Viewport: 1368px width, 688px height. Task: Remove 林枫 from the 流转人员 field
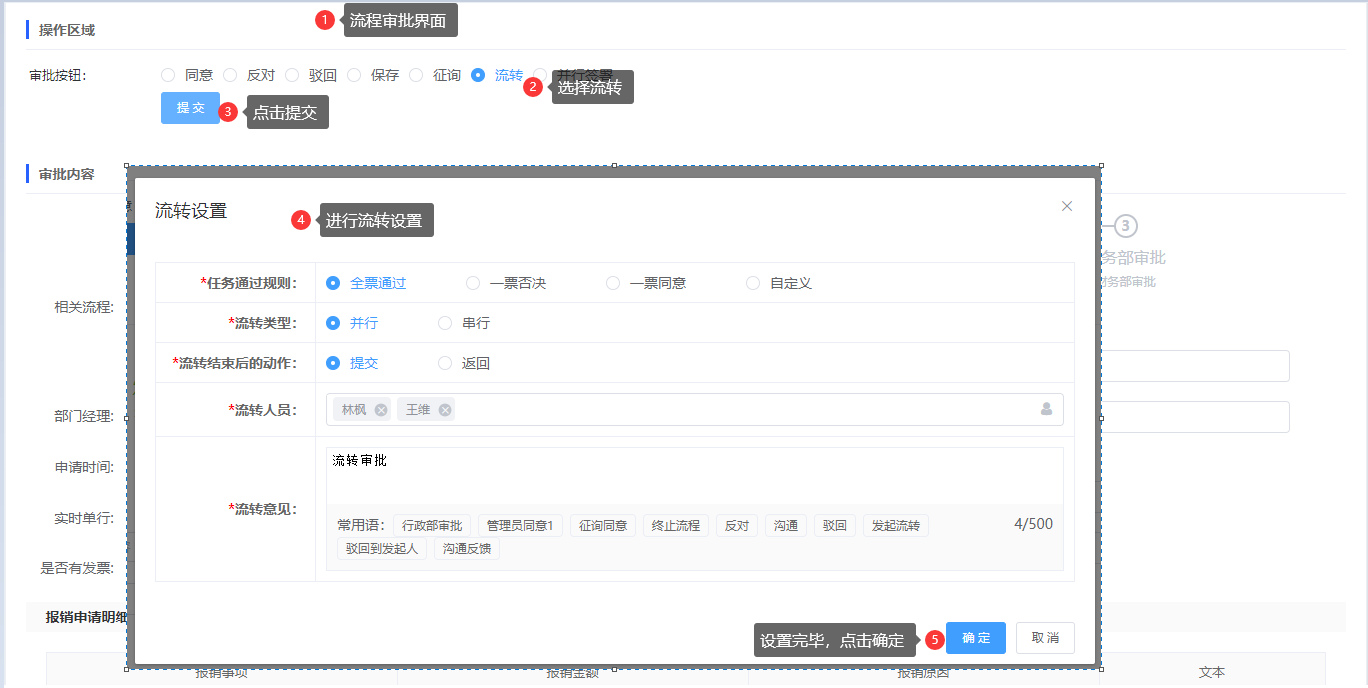(x=381, y=410)
